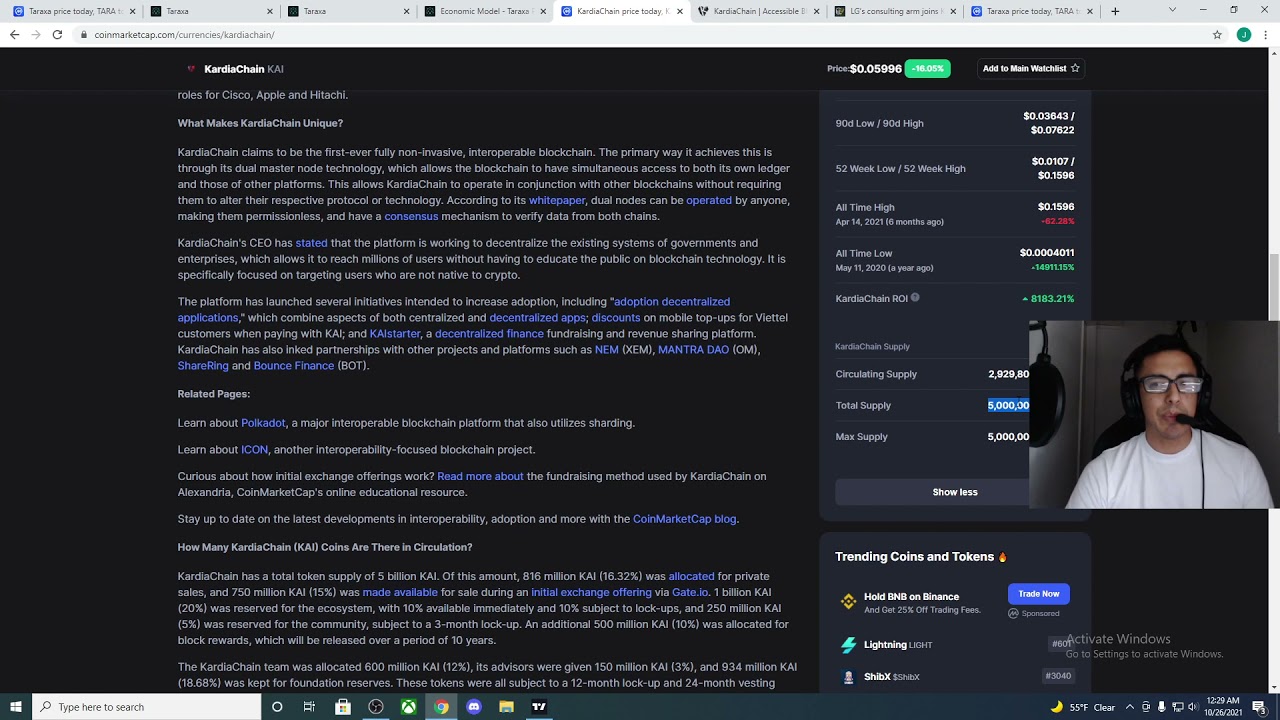Click star icon in Add to Main Watchlist

click(1075, 68)
